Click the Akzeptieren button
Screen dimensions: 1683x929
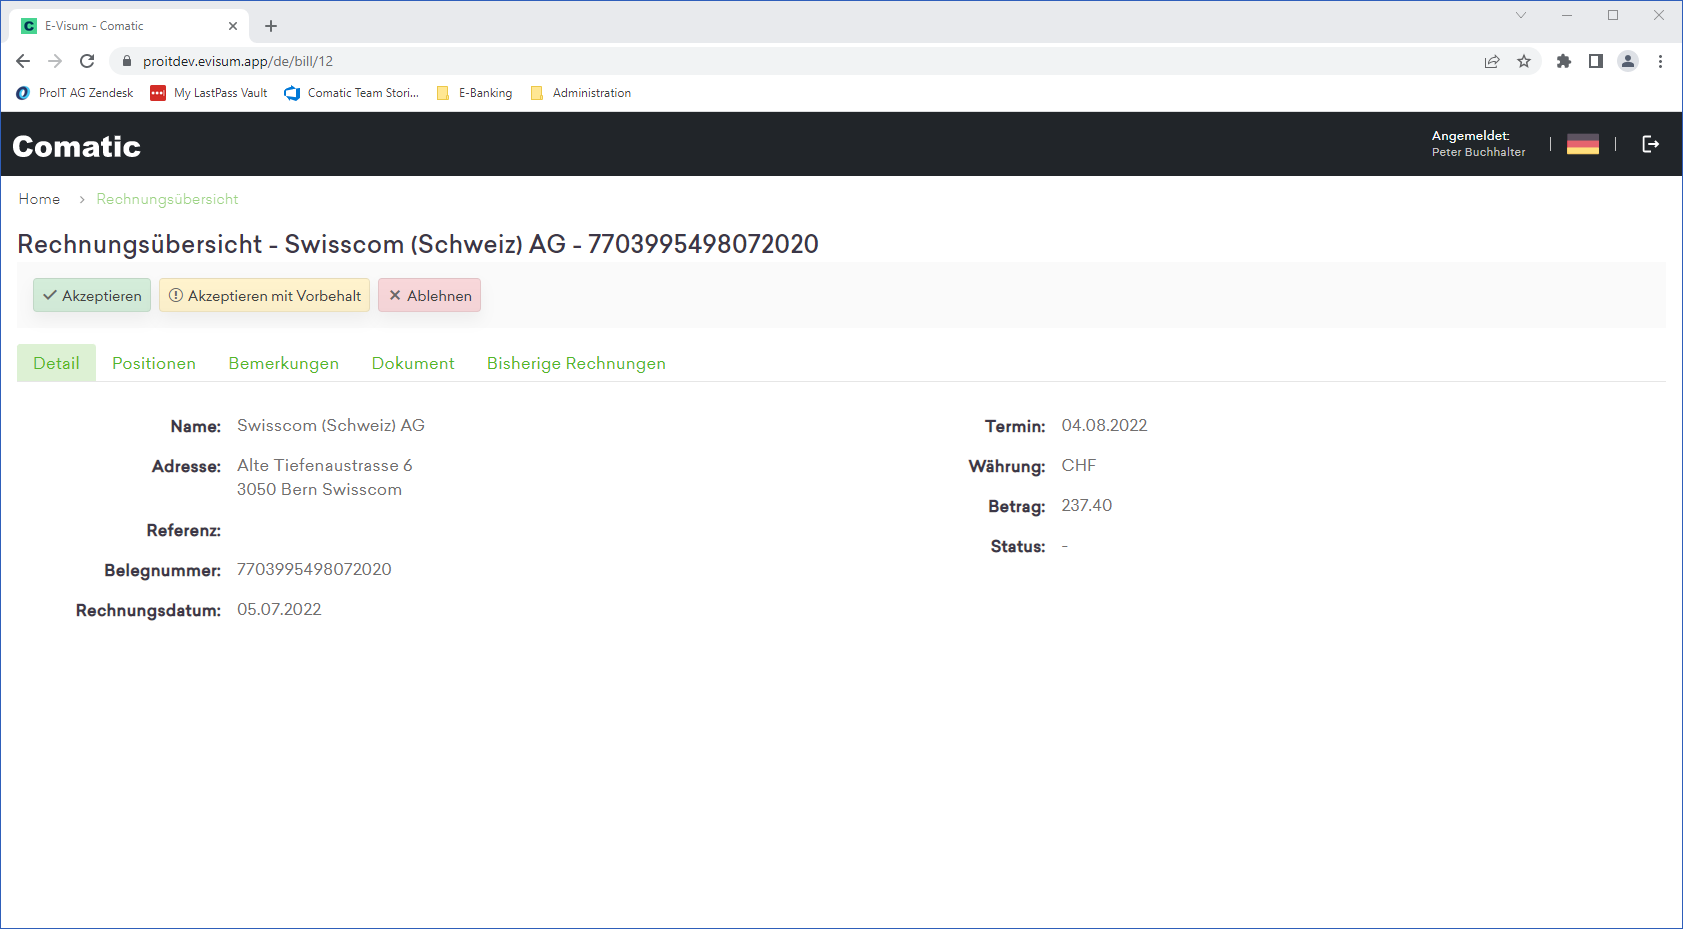point(92,295)
